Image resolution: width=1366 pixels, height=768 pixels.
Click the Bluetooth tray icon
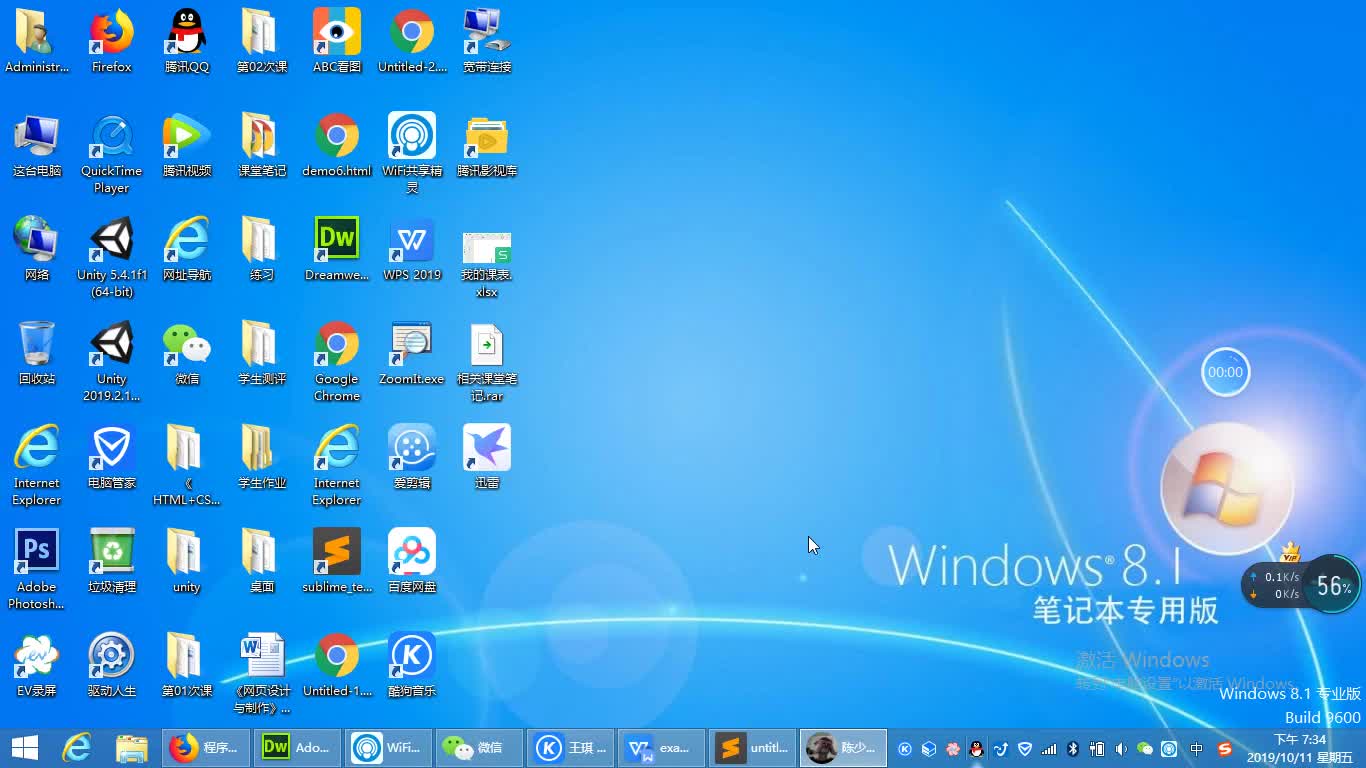1073,748
